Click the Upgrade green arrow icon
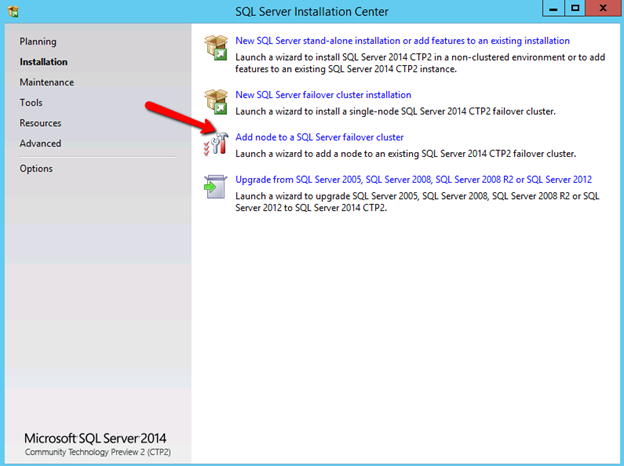 [216, 186]
